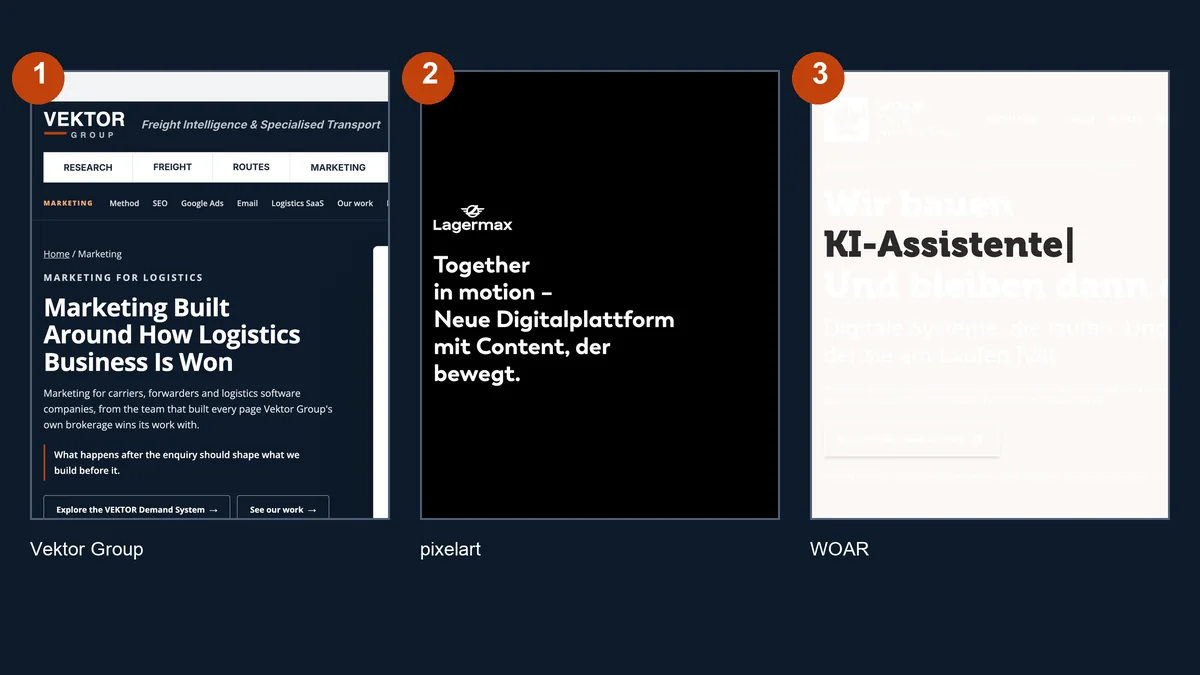Select the Email subnav item
Screen dimensions: 1200x675
click(248, 203)
